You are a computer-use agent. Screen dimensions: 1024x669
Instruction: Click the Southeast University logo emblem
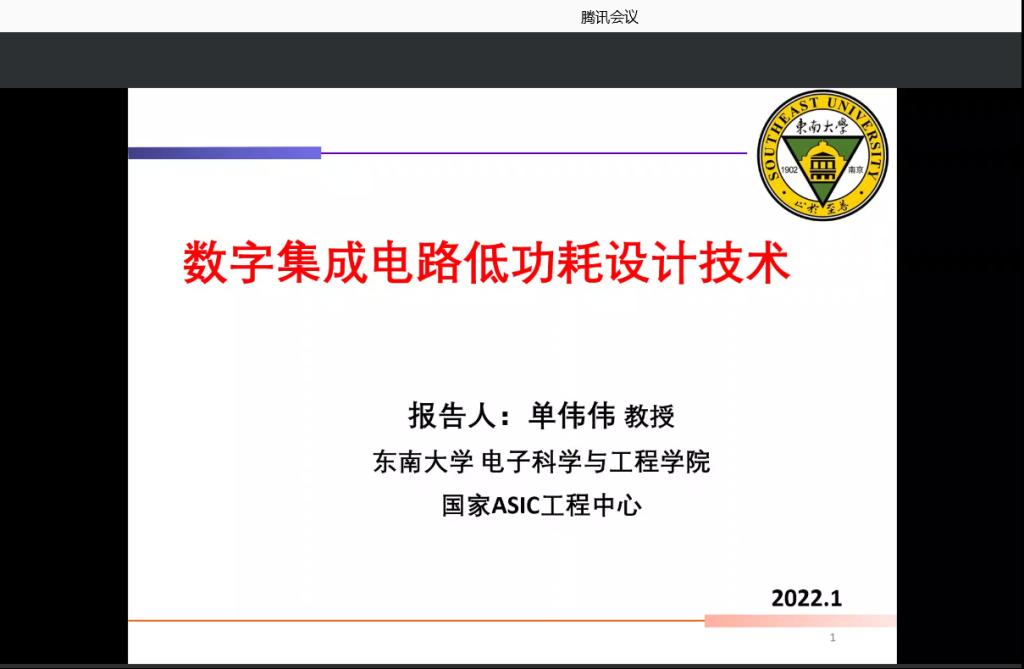tap(822, 155)
